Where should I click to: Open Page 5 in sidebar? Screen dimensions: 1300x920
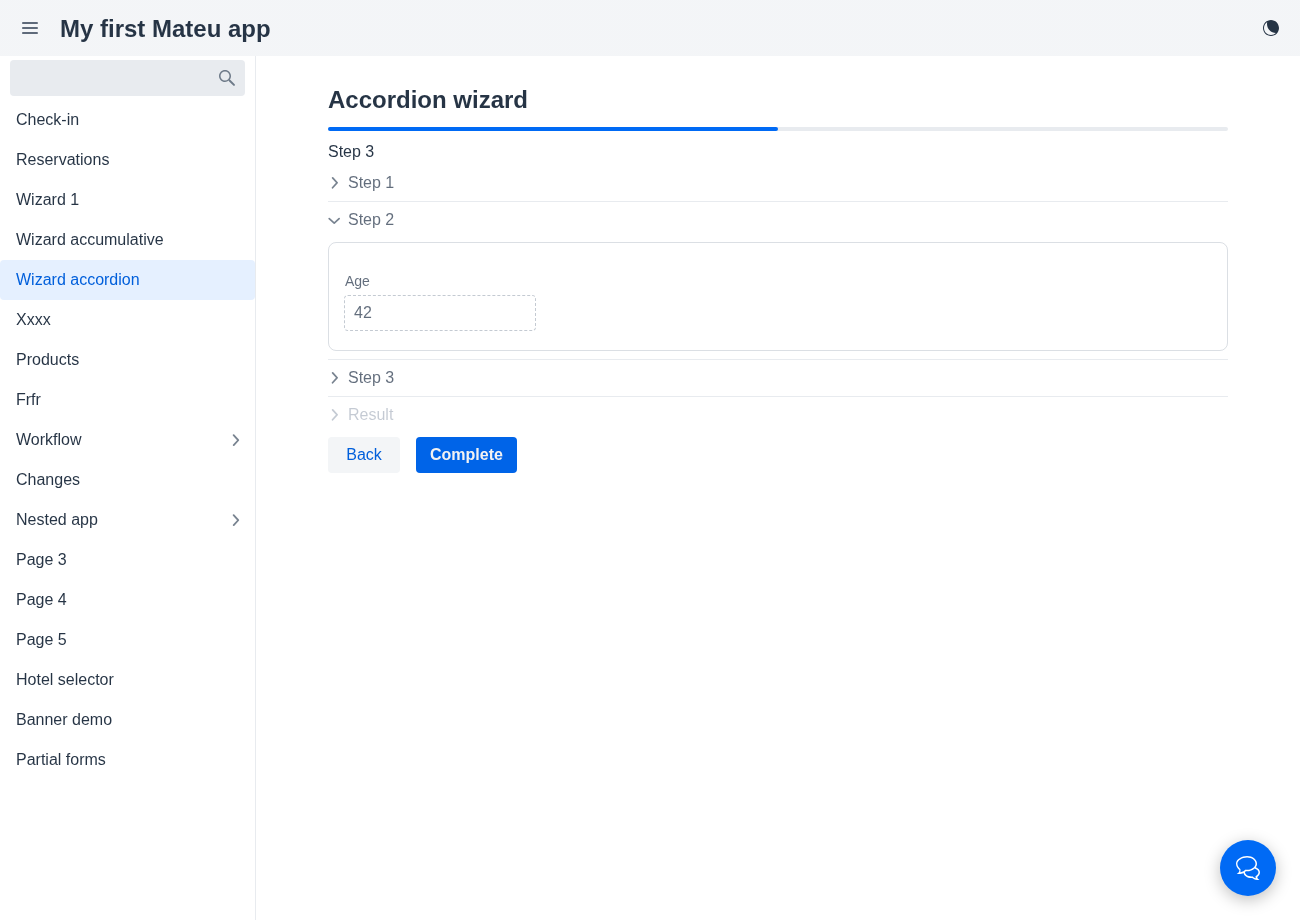(127, 640)
